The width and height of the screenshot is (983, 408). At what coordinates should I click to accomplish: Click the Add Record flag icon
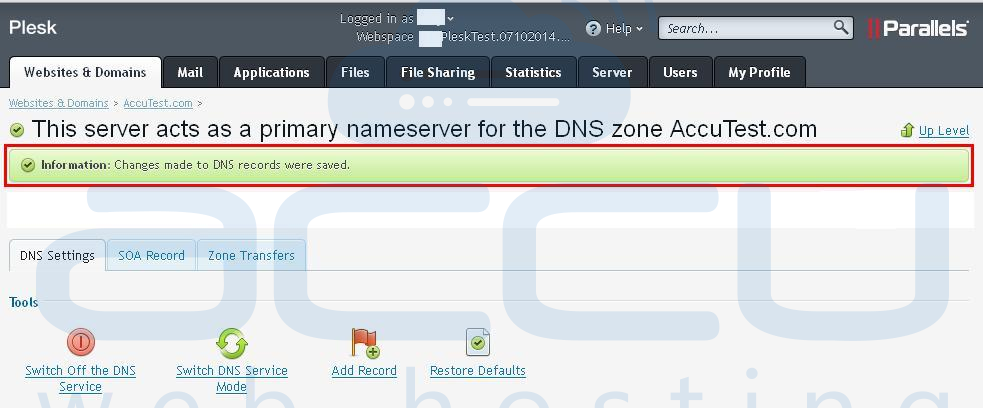[x=365, y=343]
